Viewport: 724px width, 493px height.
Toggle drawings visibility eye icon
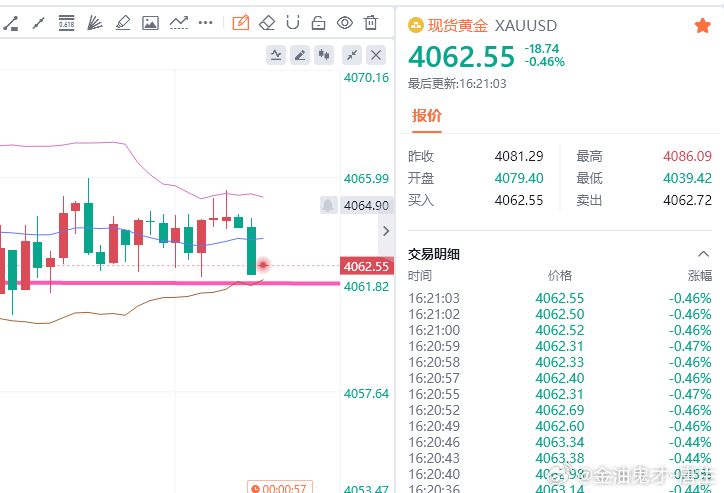pos(344,23)
